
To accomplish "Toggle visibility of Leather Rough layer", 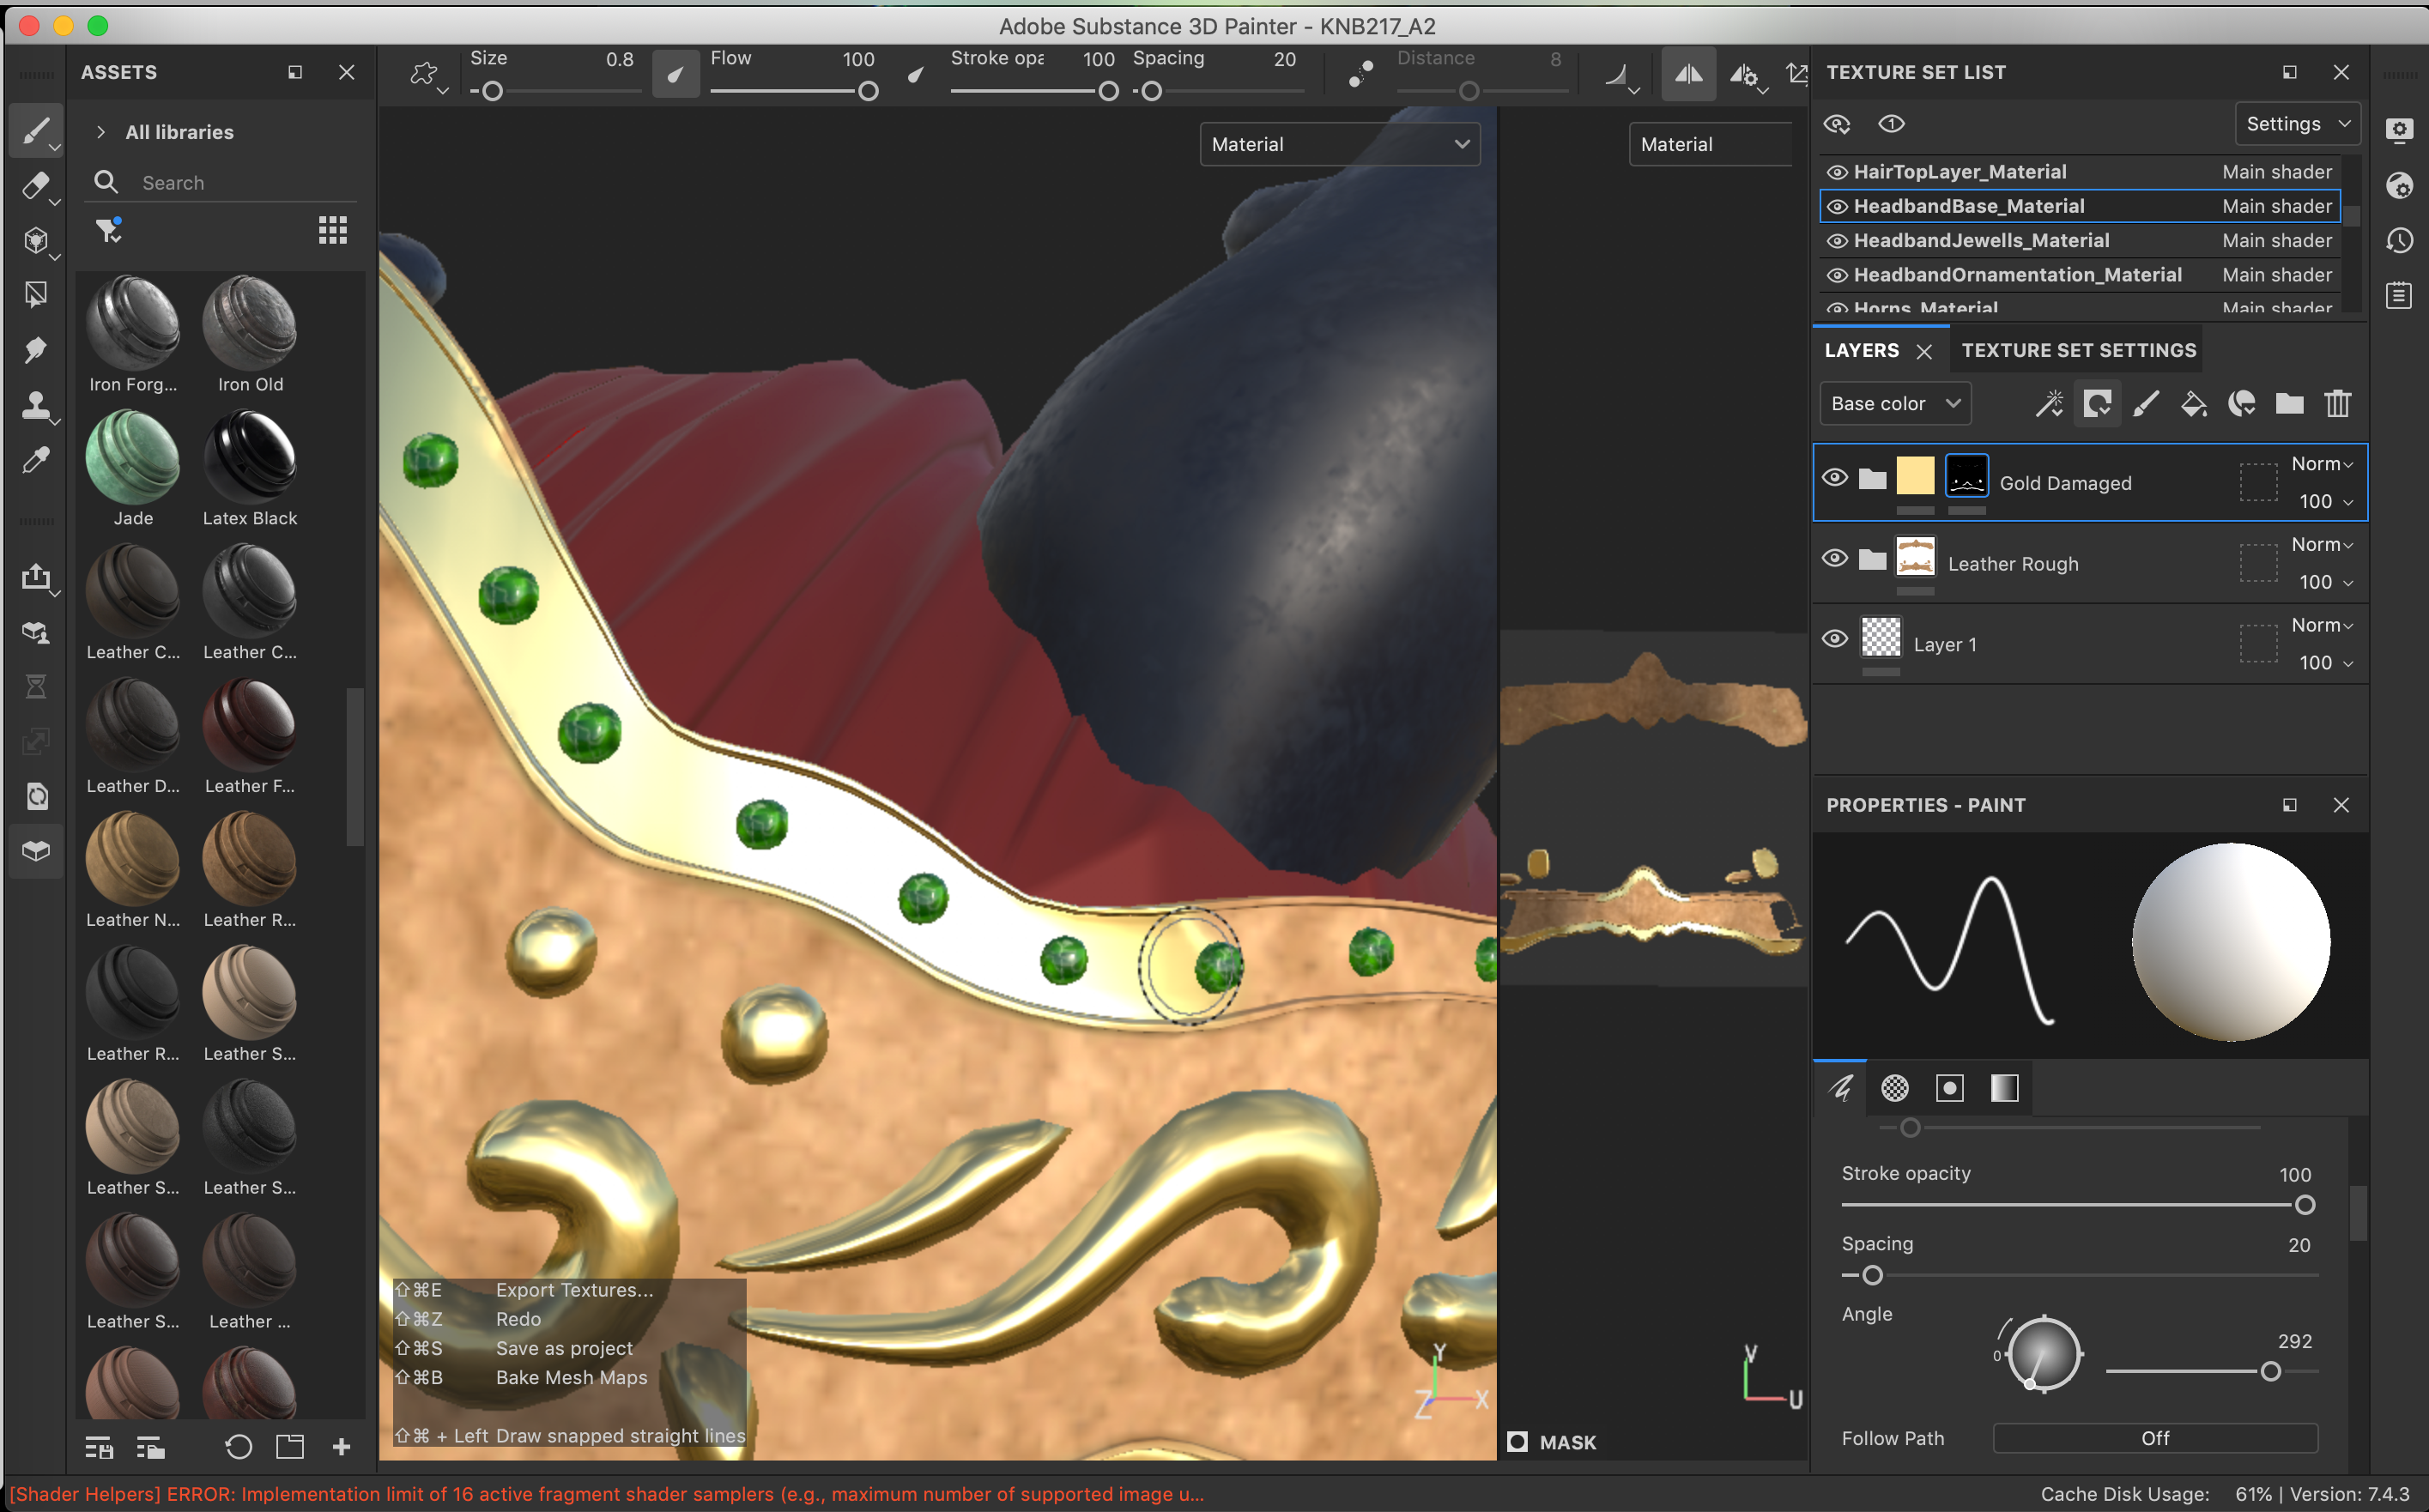I will pos(1834,558).
